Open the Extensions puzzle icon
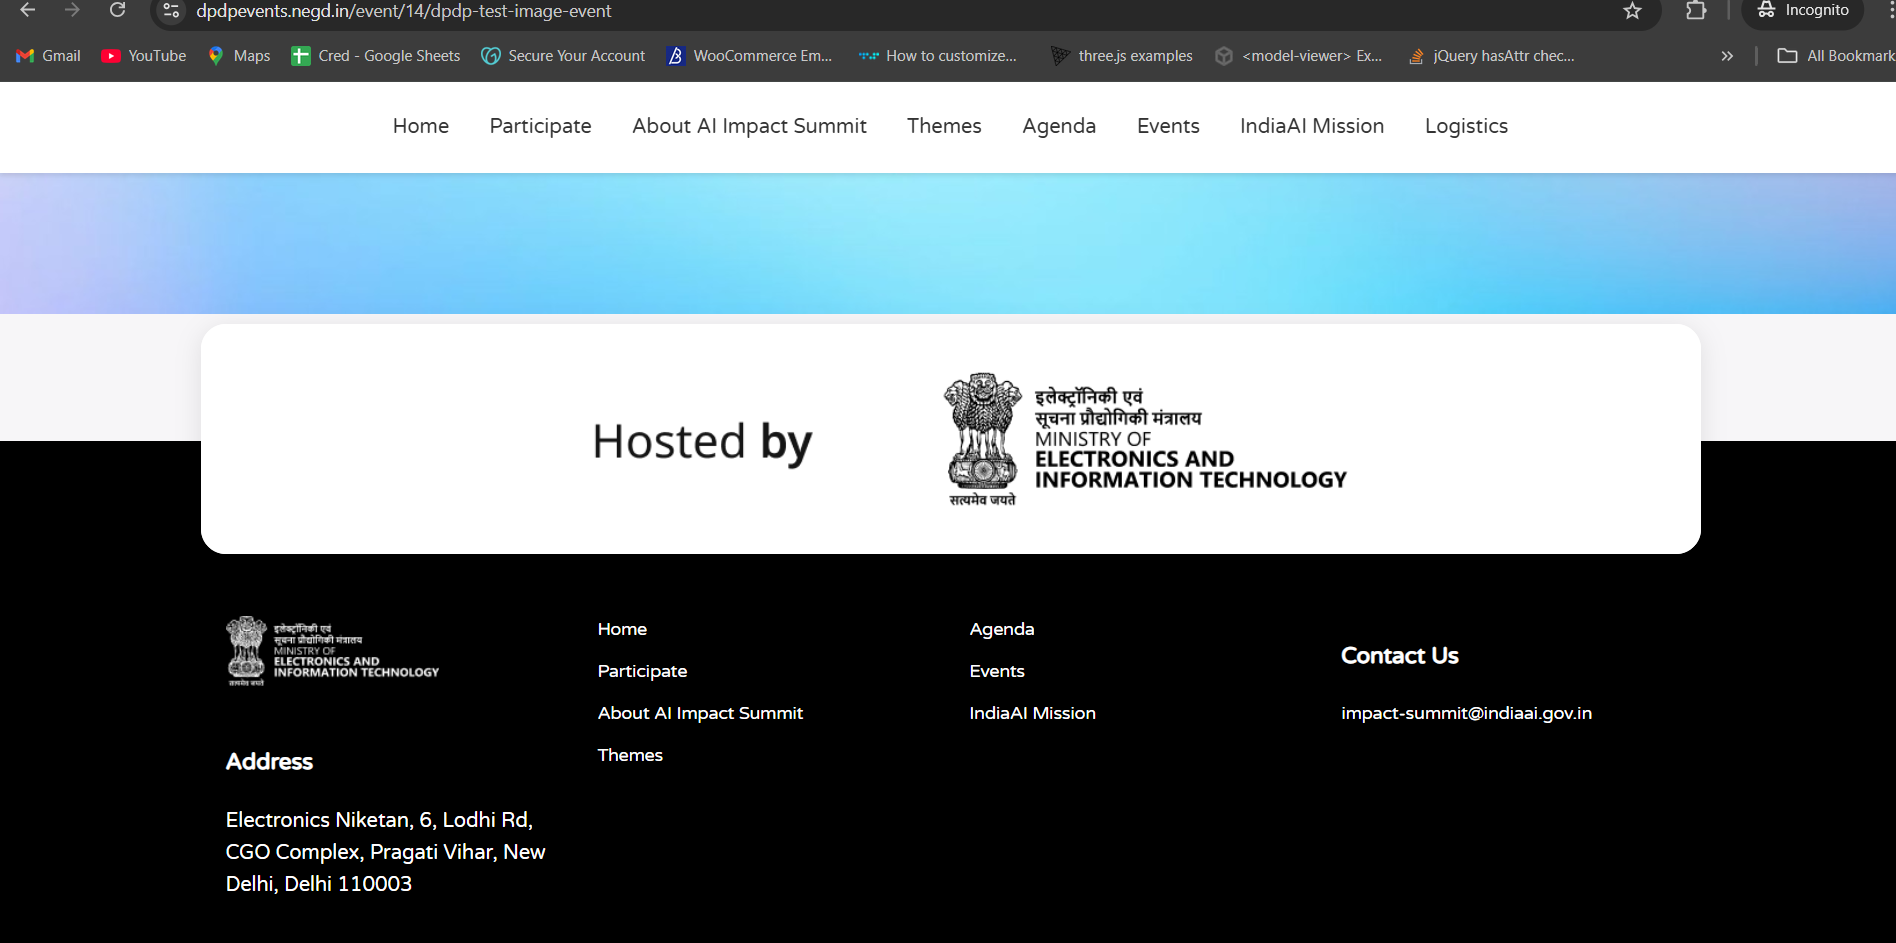 point(1696,11)
